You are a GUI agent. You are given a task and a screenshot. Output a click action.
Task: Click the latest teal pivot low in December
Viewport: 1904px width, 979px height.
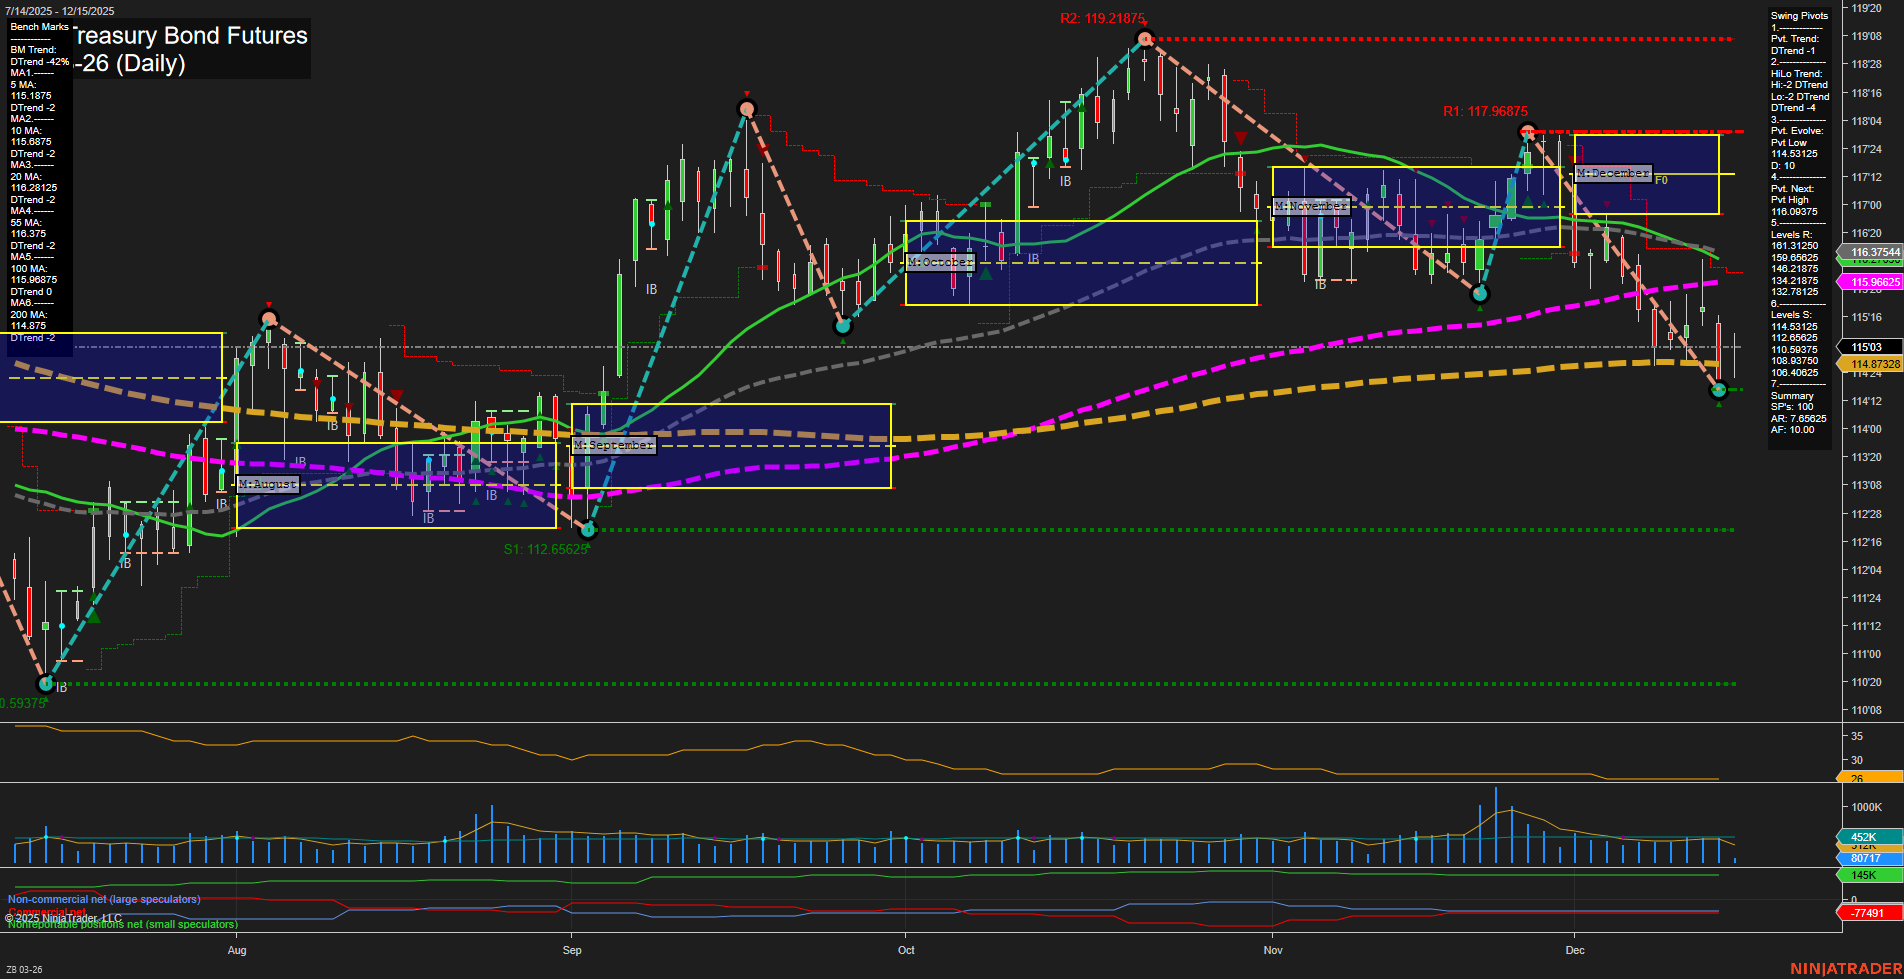(x=1719, y=390)
